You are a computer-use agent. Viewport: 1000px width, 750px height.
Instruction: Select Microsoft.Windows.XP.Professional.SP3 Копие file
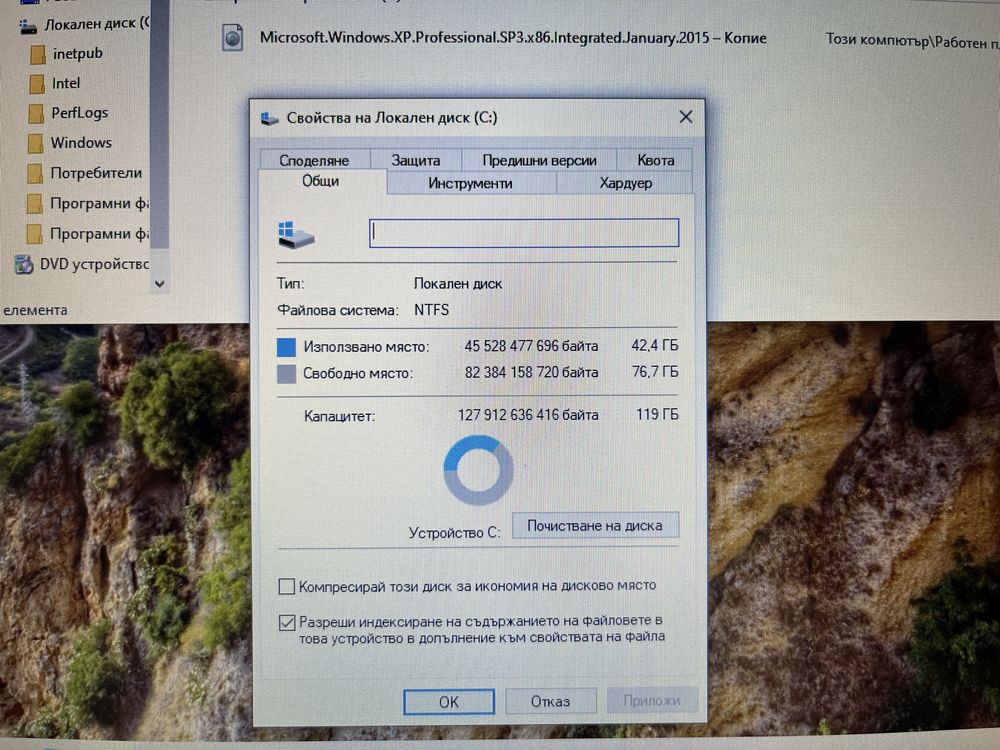tap(513, 38)
